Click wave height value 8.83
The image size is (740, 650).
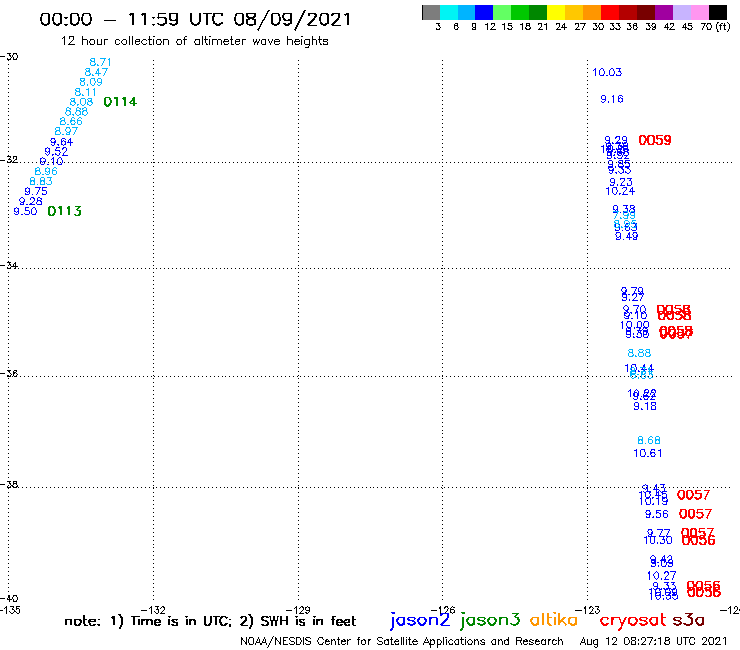click(x=41, y=181)
